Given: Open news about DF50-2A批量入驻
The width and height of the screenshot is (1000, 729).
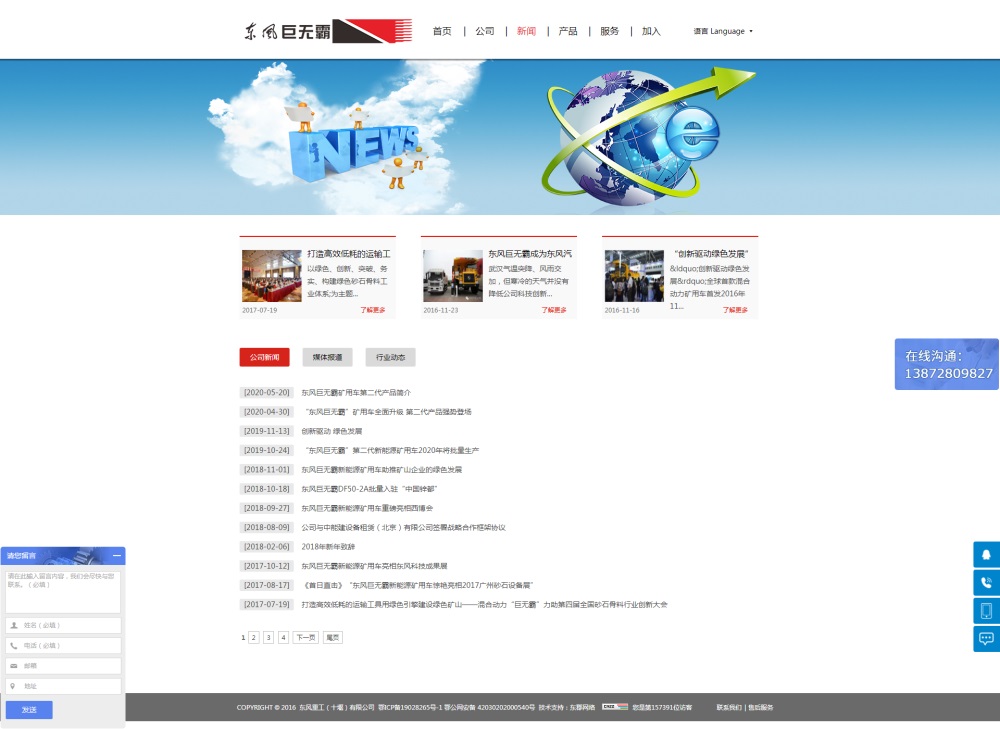Looking at the screenshot, I should click(x=369, y=489).
